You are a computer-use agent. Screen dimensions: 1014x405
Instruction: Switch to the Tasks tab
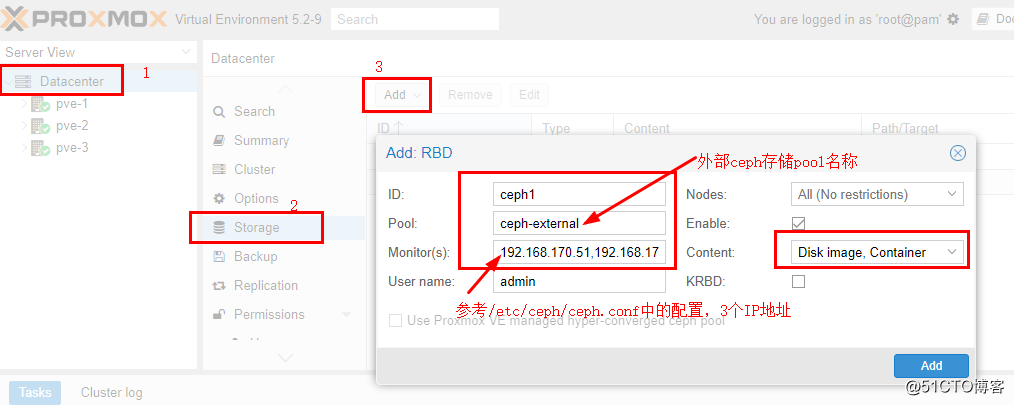click(x=35, y=393)
